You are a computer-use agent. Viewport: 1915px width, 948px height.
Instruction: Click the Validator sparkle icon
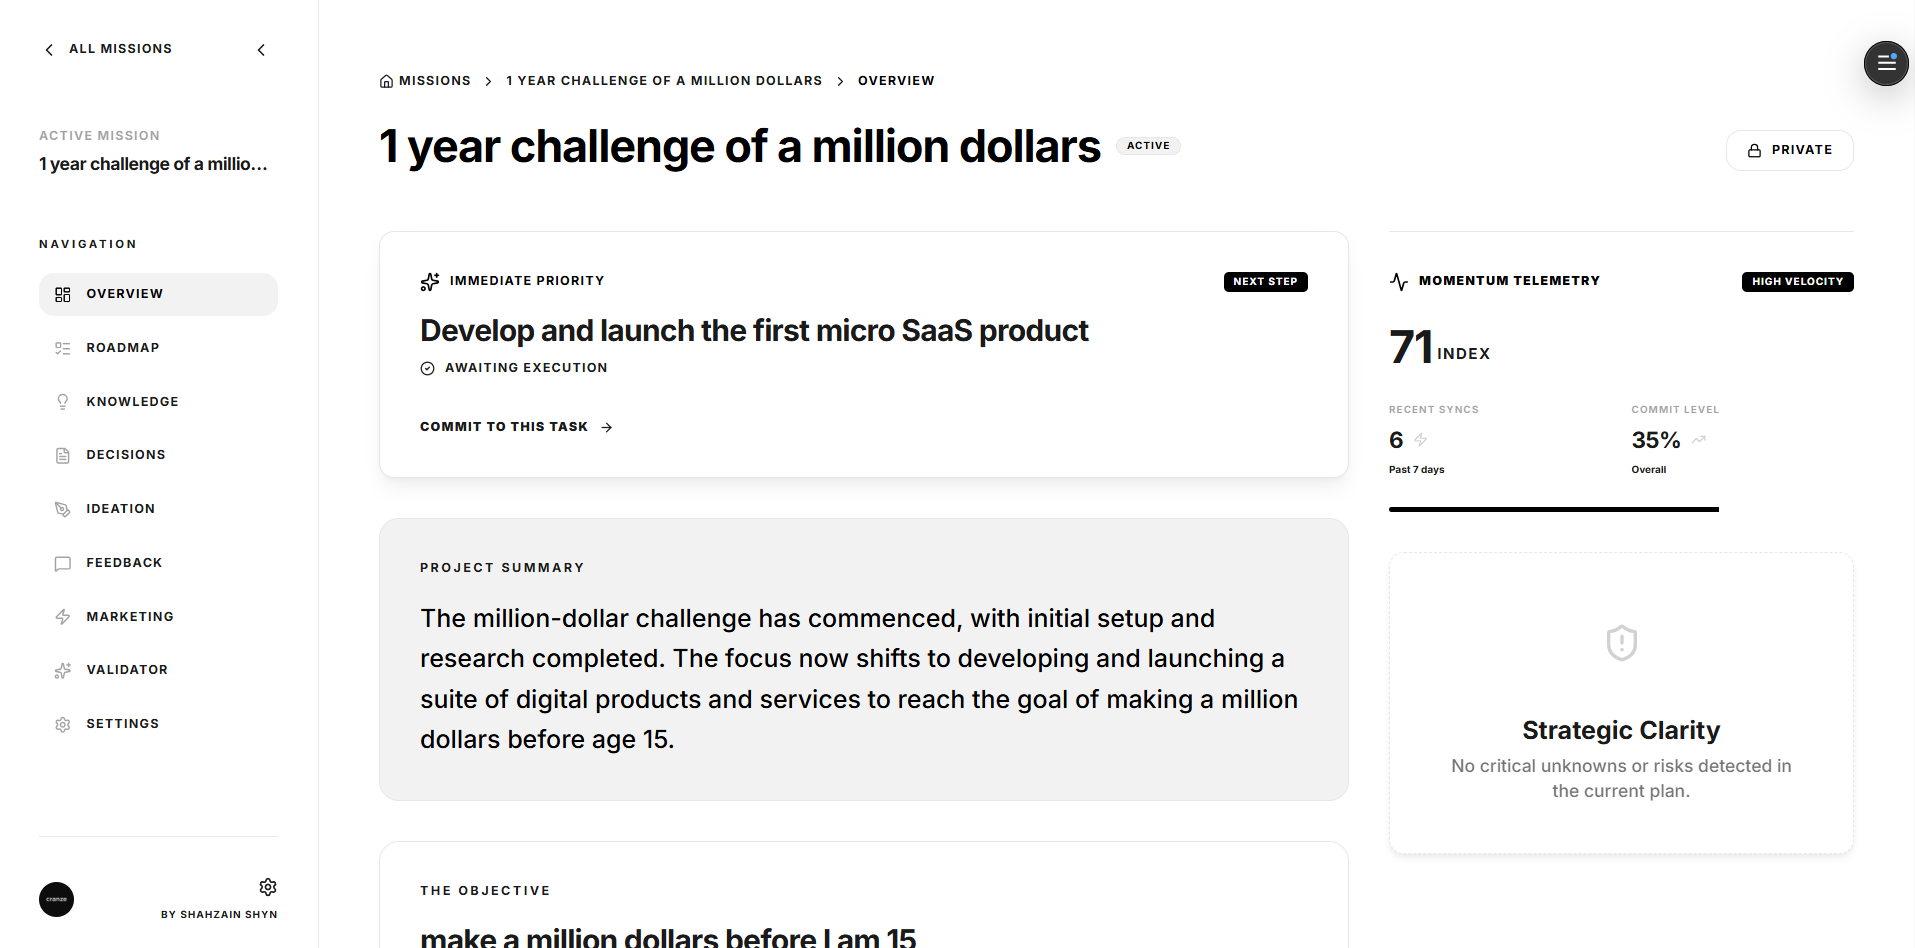pyautogui.click(x=63, y=670)
